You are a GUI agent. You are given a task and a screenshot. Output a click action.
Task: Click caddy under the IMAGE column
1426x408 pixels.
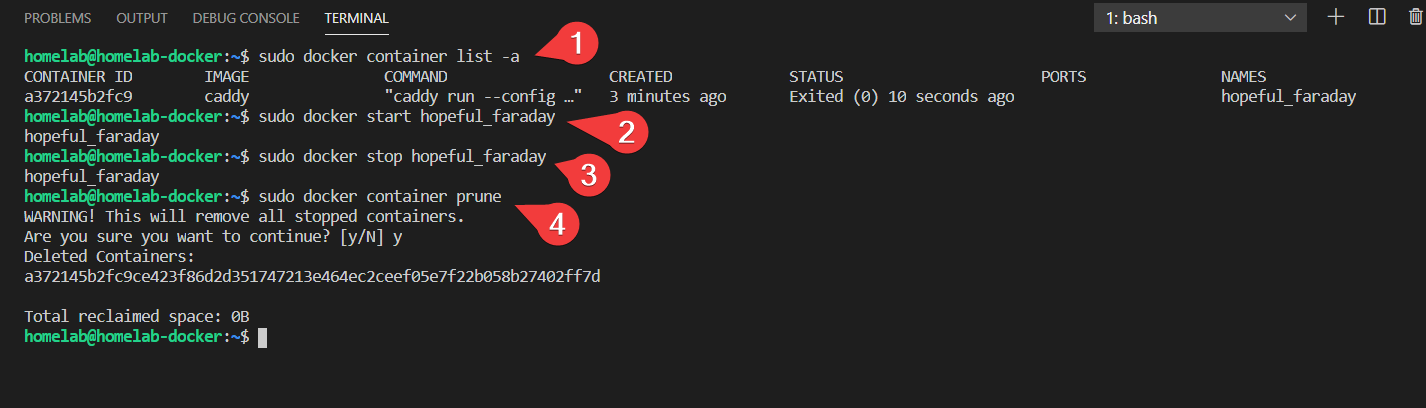(226, 97)
